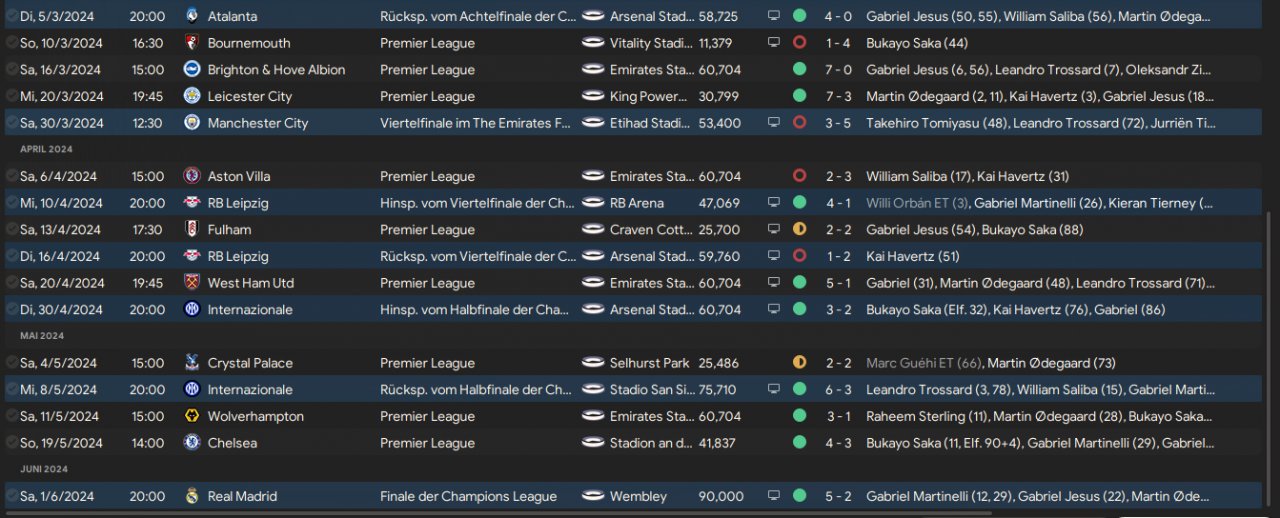Image resolution: width=1280 pixels, height=518 pixels.
Task: Click the red loss indicator for Aston Villa match
Action: 799,176
